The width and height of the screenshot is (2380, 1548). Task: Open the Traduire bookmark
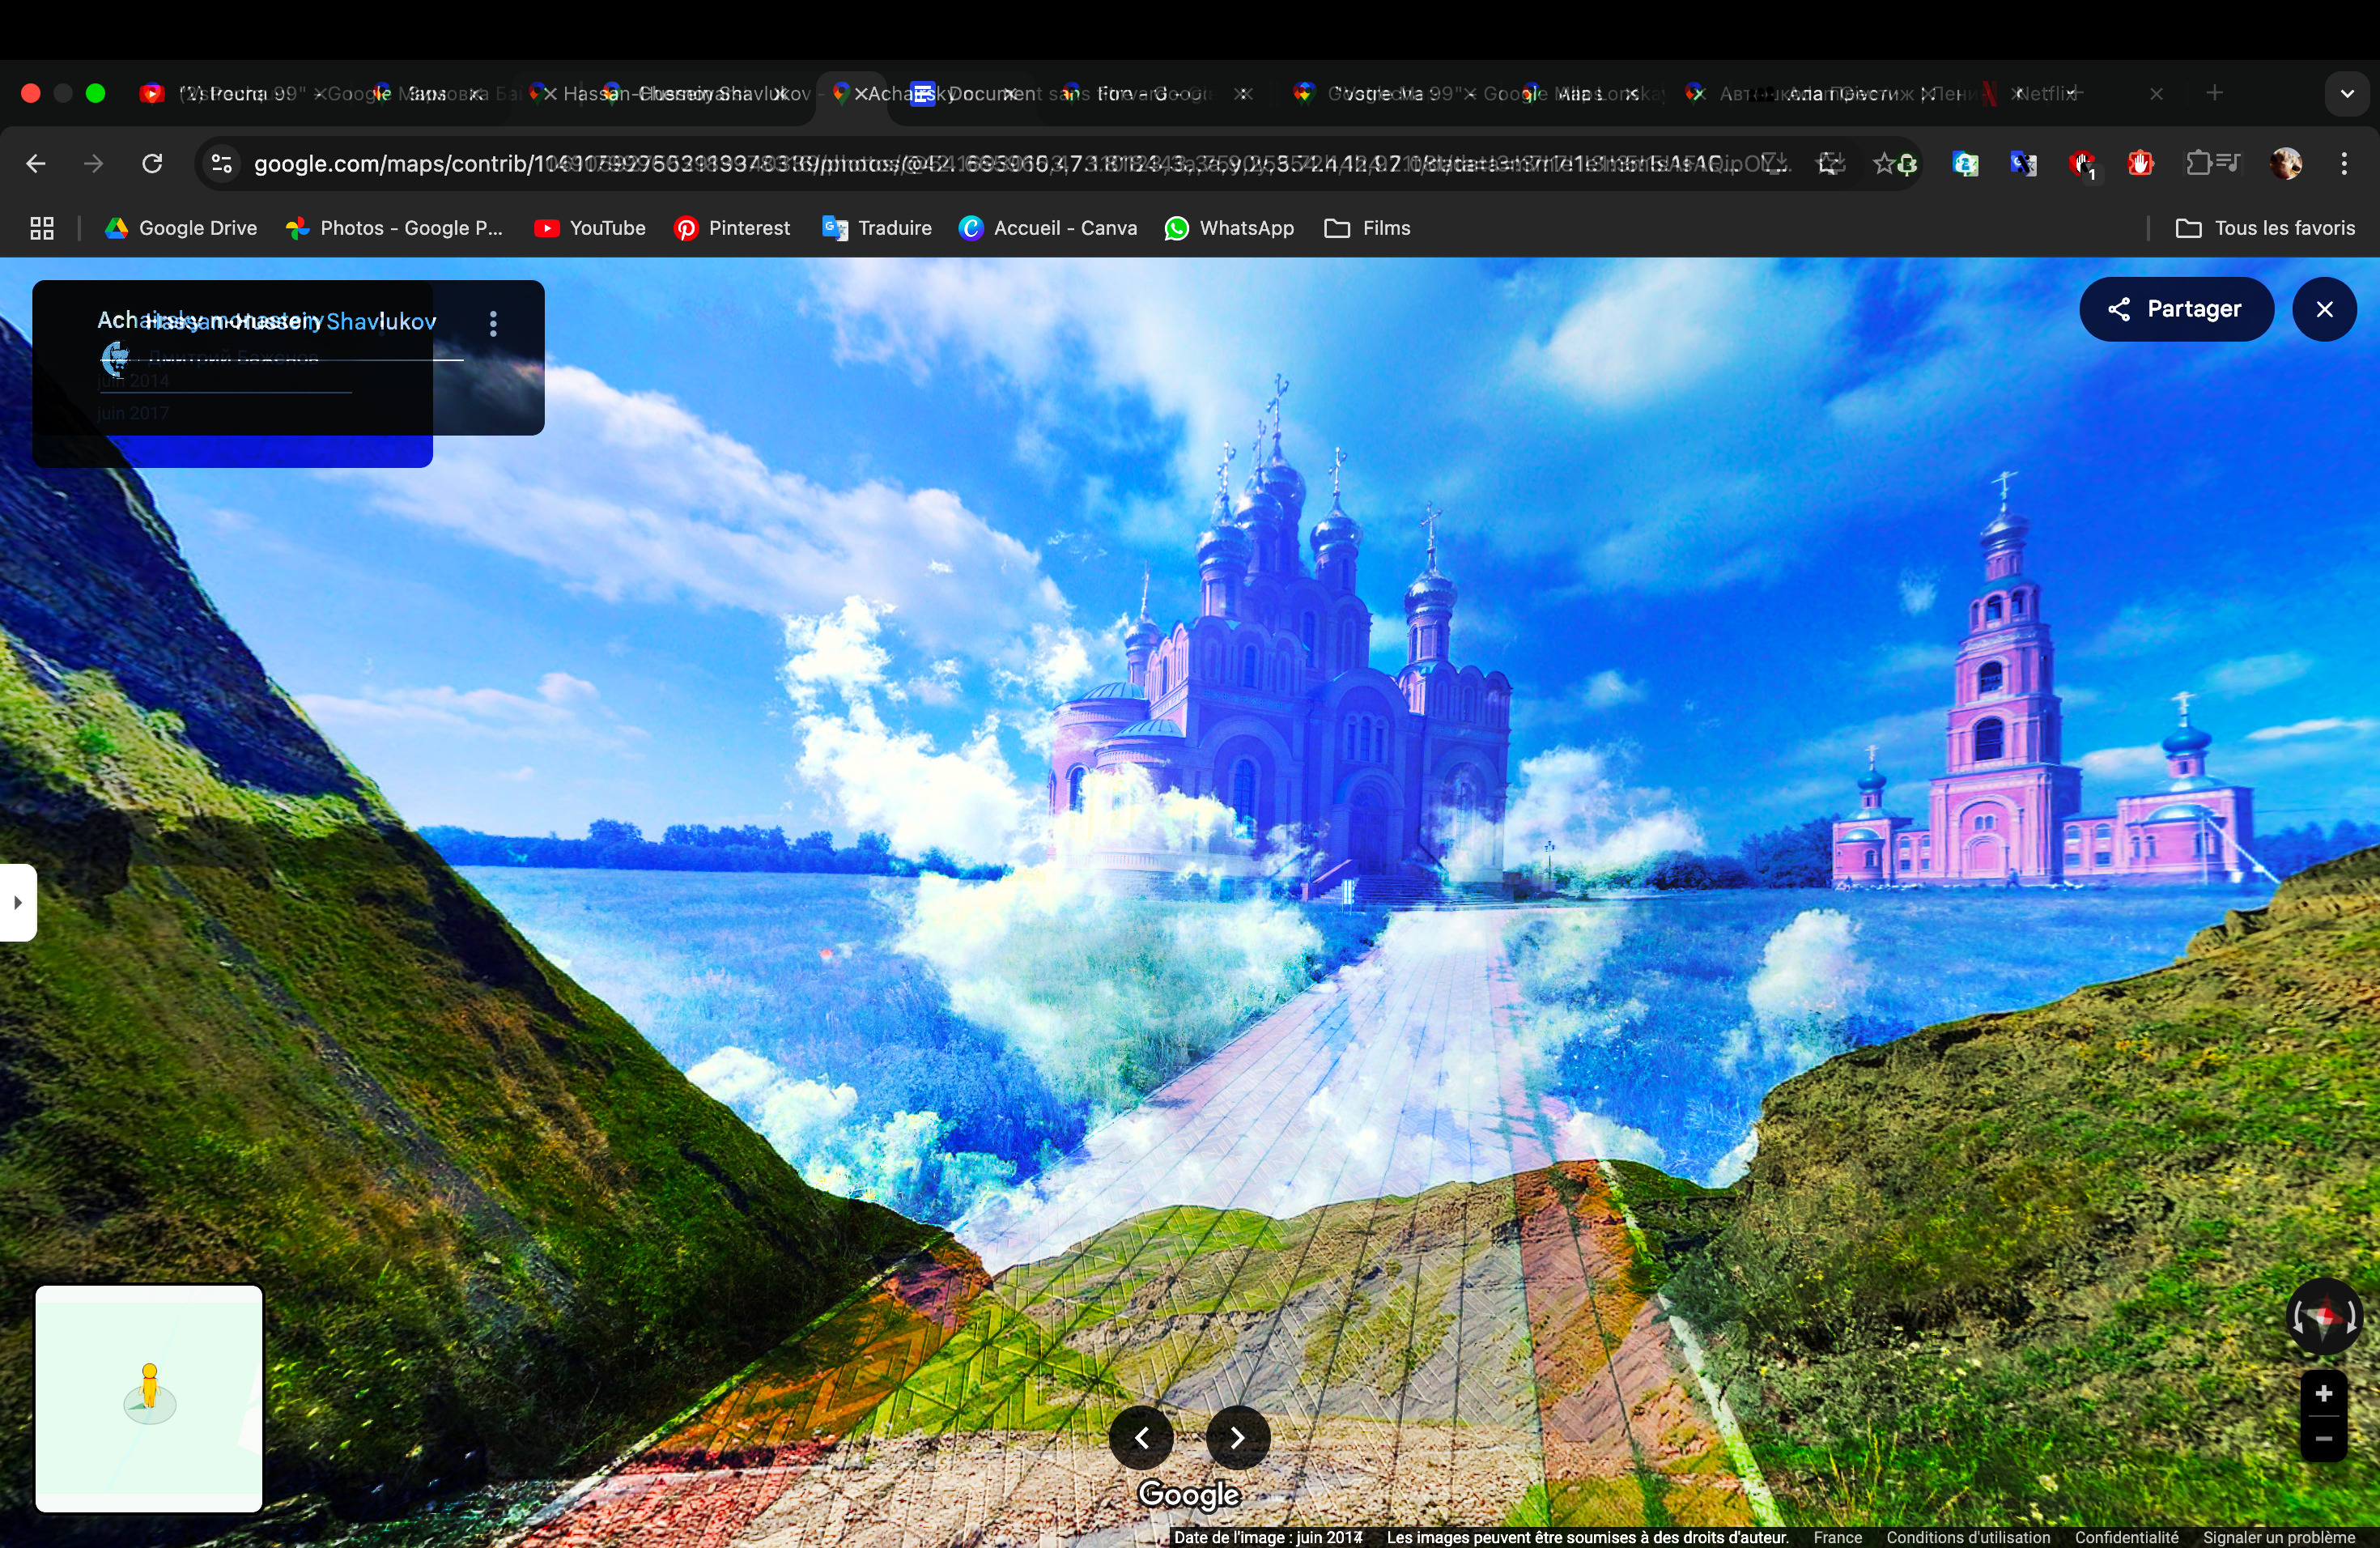876,228
